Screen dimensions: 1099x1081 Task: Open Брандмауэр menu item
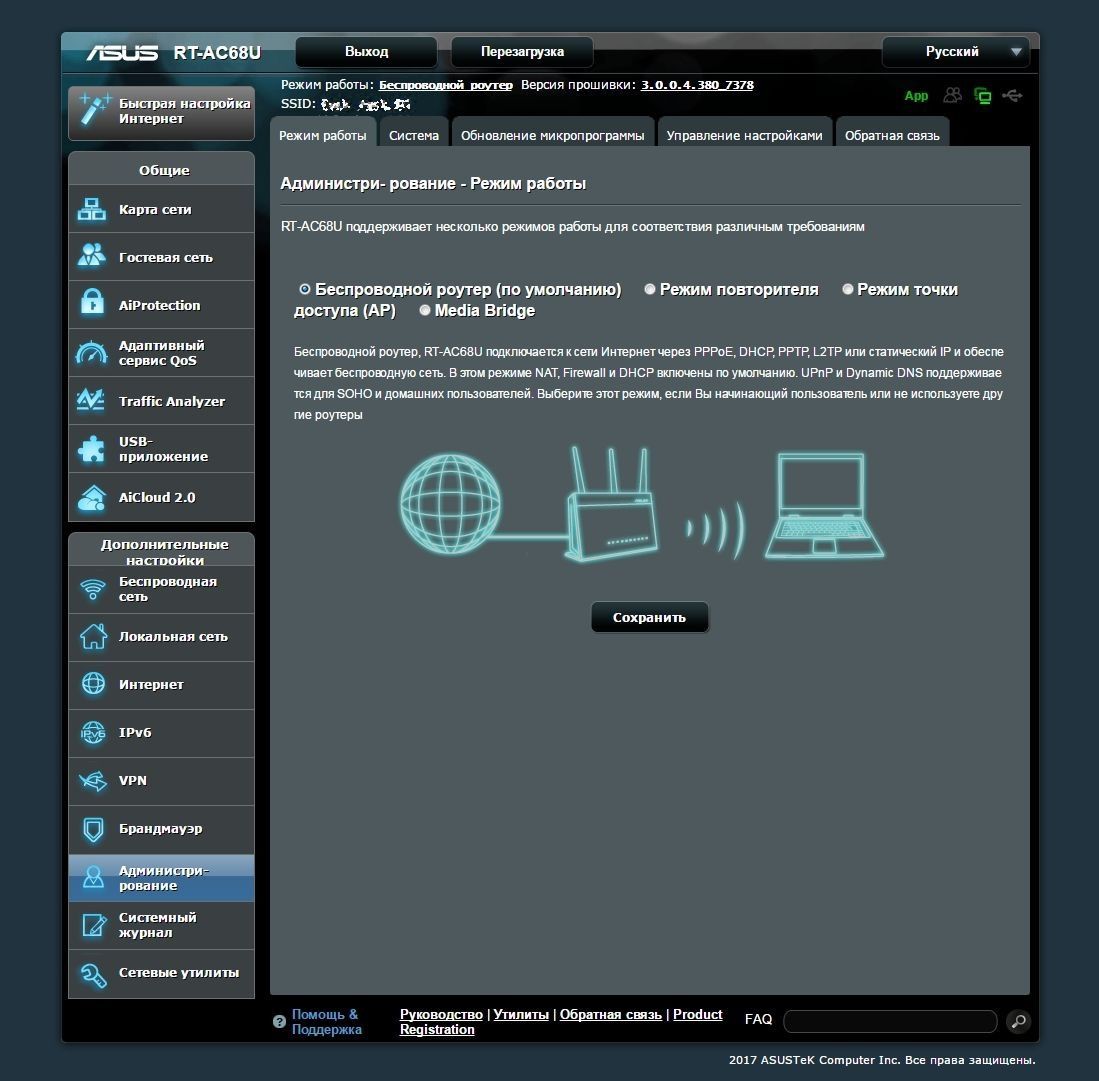tap(161, 829)
